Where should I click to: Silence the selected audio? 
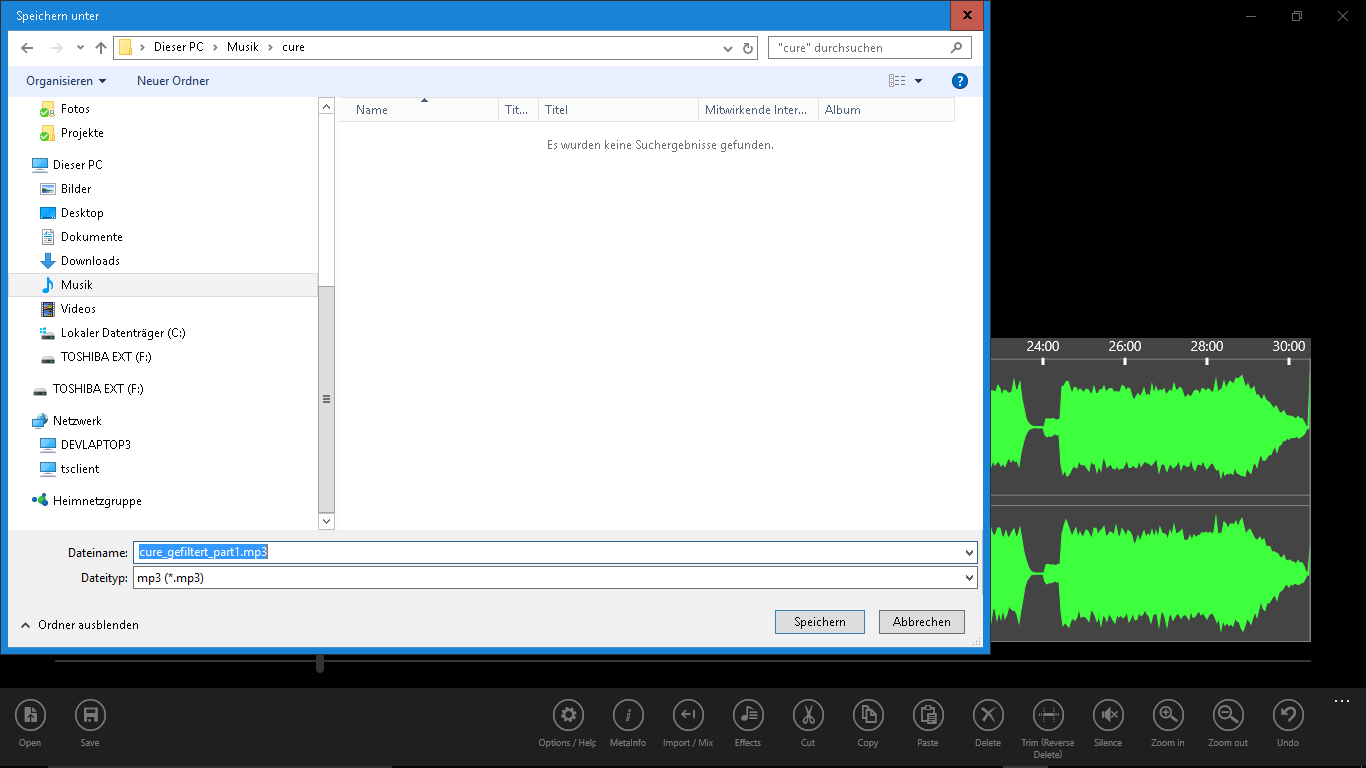pos(1108,714)
